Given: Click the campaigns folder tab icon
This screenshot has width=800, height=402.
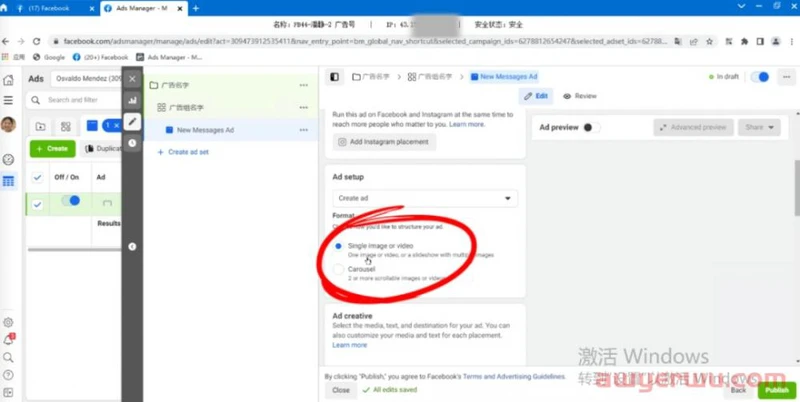Looking at the screenshot, I should [40, 126].
